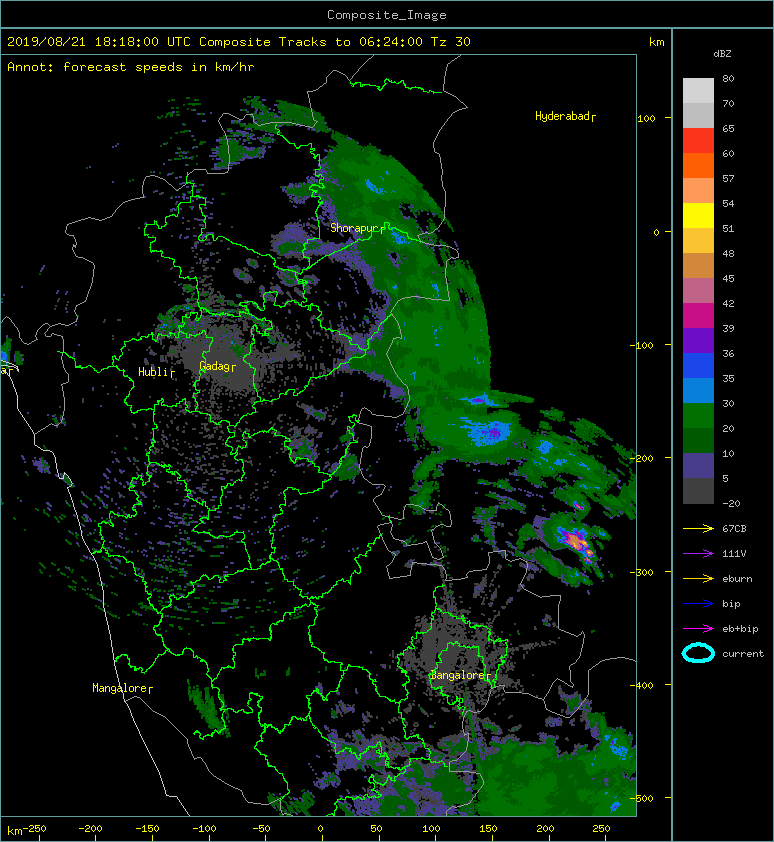Click the intense magenta-yellow storm cell core
Screen dimensions: 774x842
click(x=575, y=541)
